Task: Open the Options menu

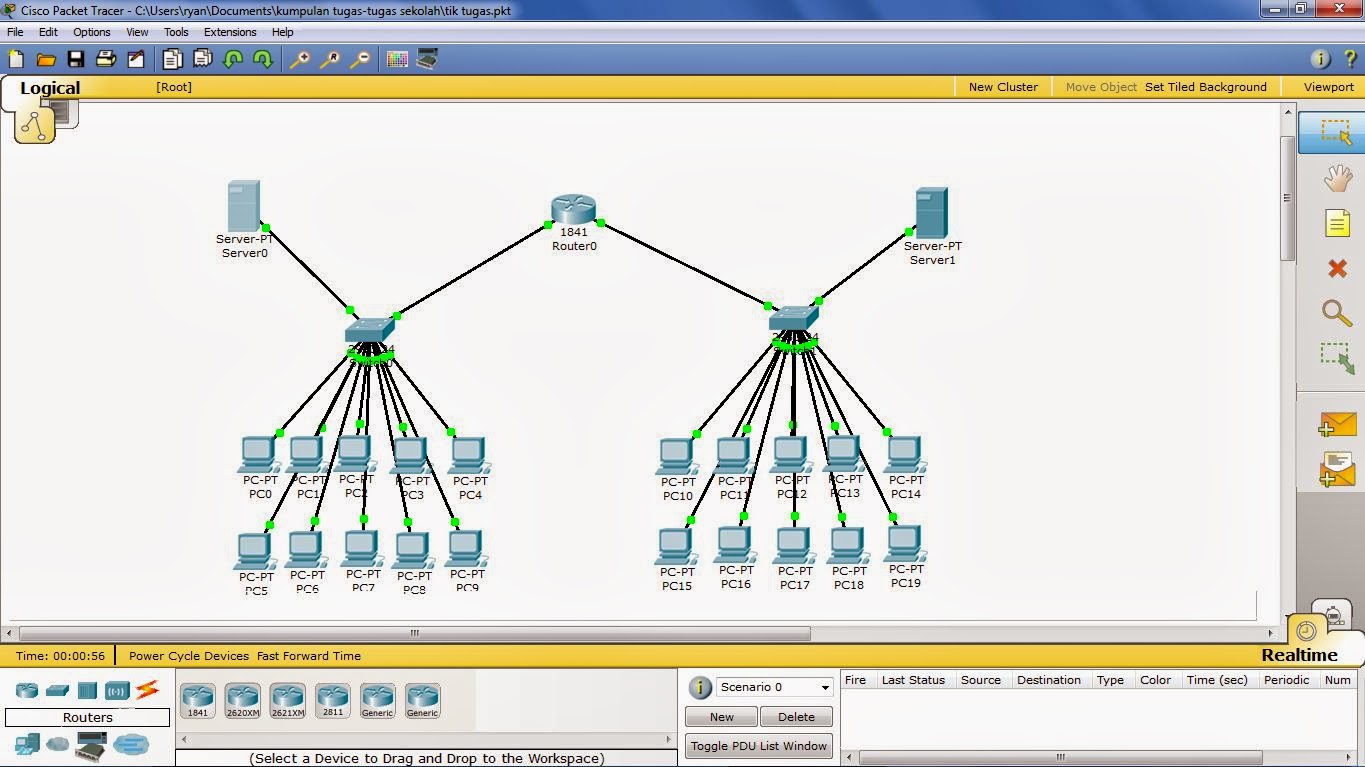Action: [92, 32]
